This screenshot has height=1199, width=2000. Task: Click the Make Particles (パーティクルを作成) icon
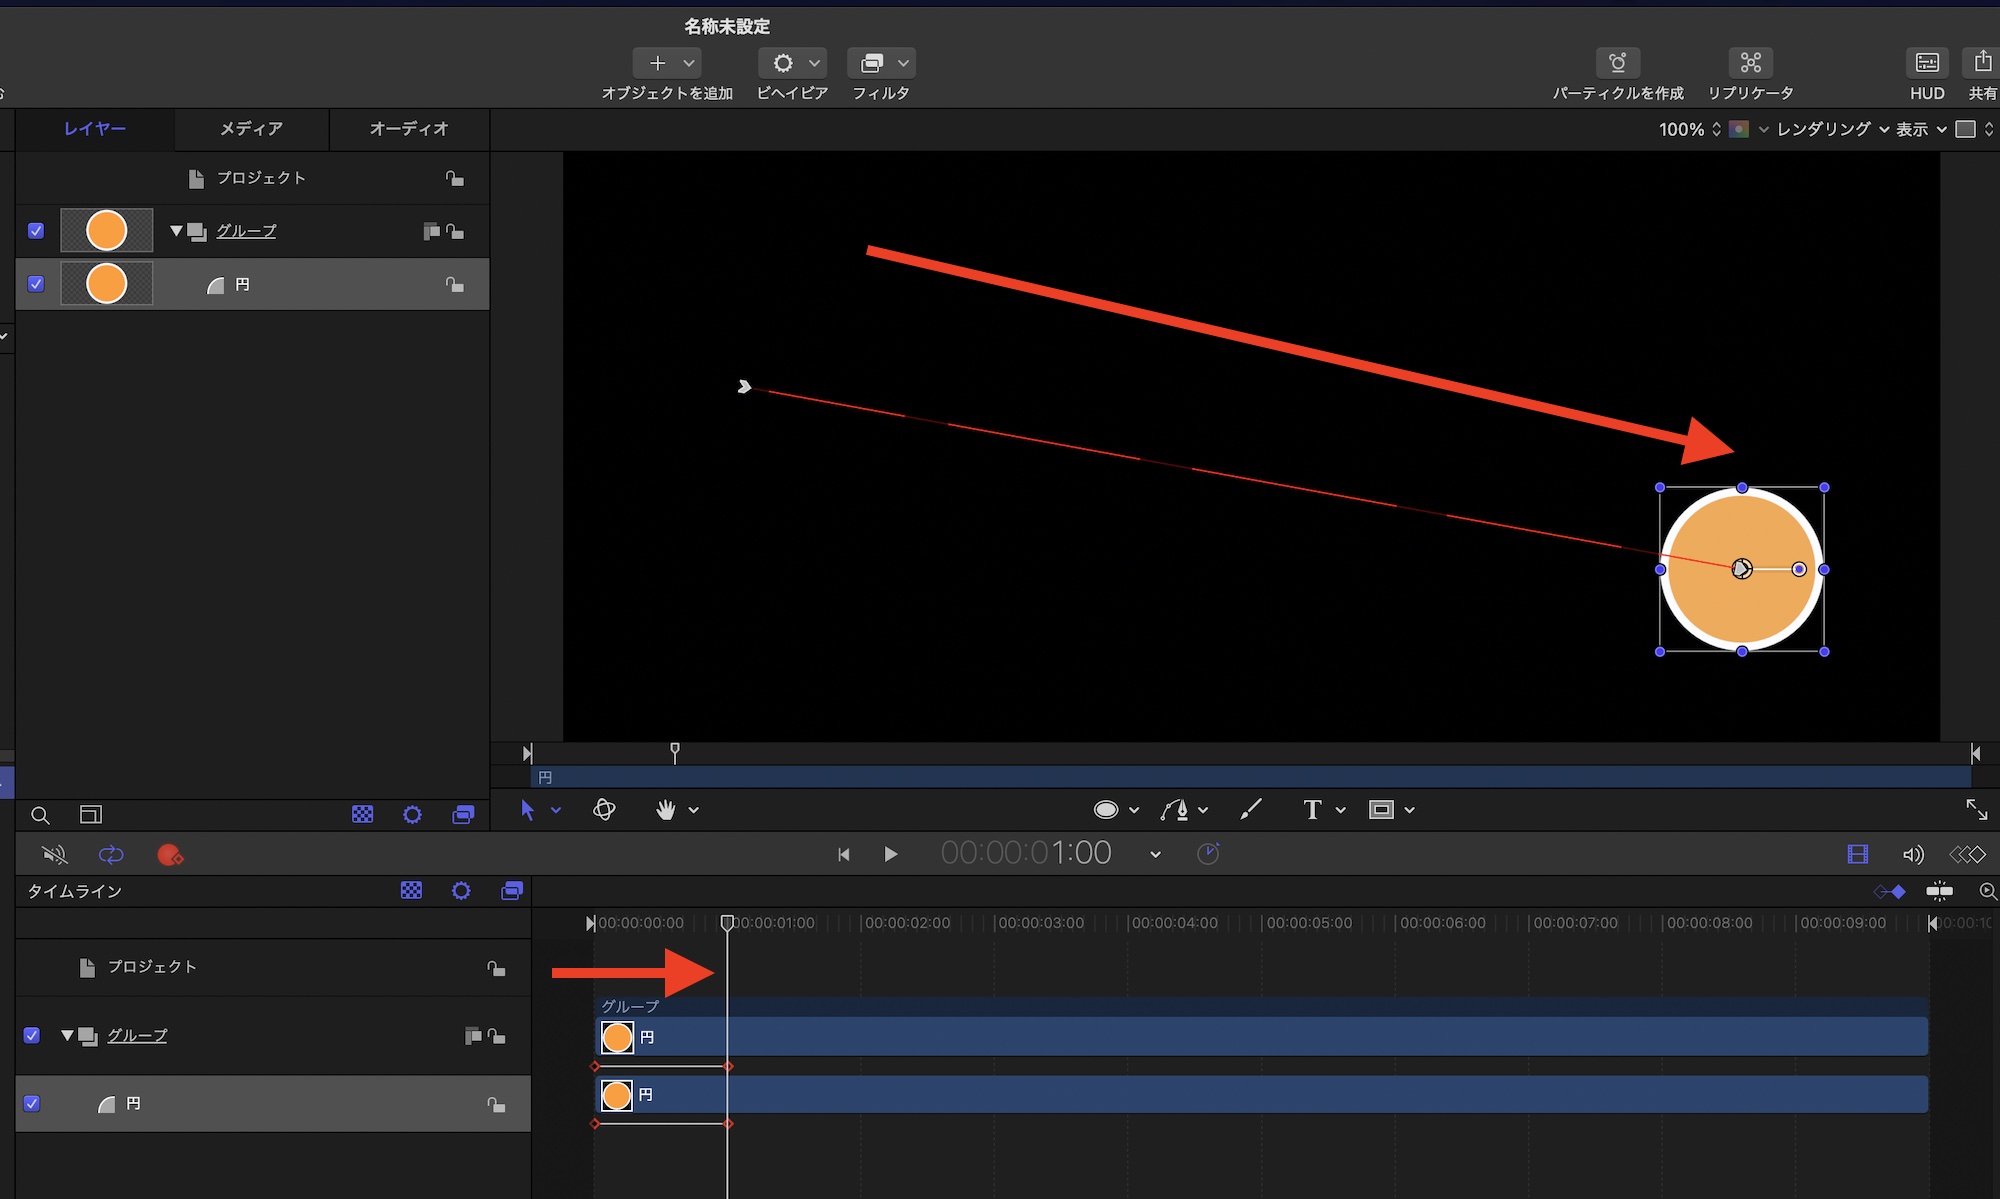(1617, 63)
